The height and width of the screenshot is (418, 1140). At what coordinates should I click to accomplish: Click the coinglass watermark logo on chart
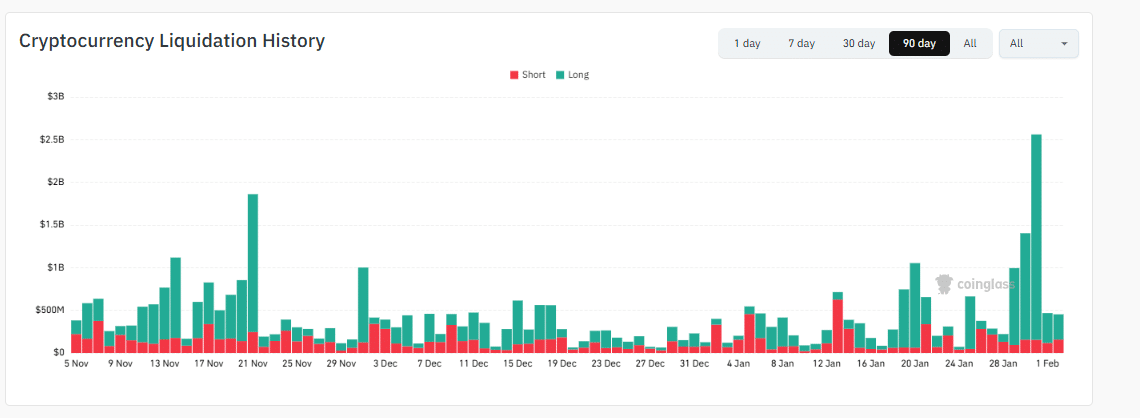tap(974, 284)
